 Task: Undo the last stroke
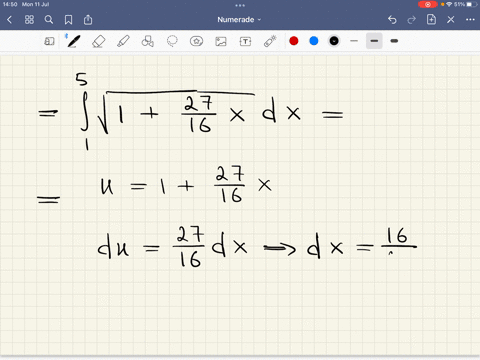392,20
